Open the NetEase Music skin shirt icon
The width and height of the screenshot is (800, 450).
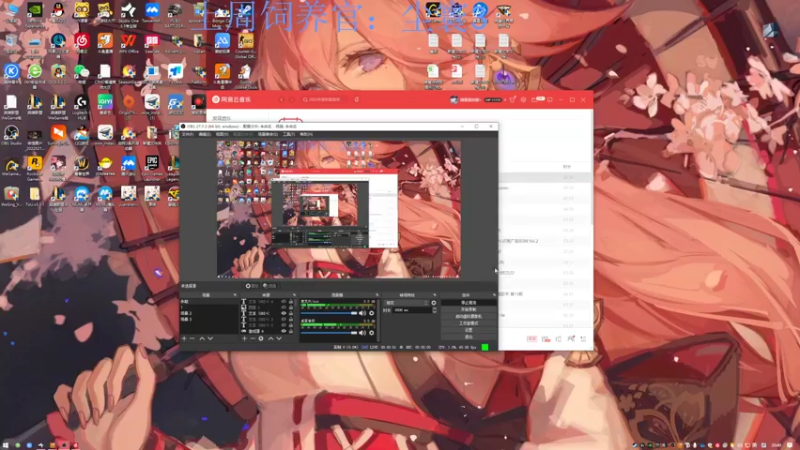pos(512,100)
